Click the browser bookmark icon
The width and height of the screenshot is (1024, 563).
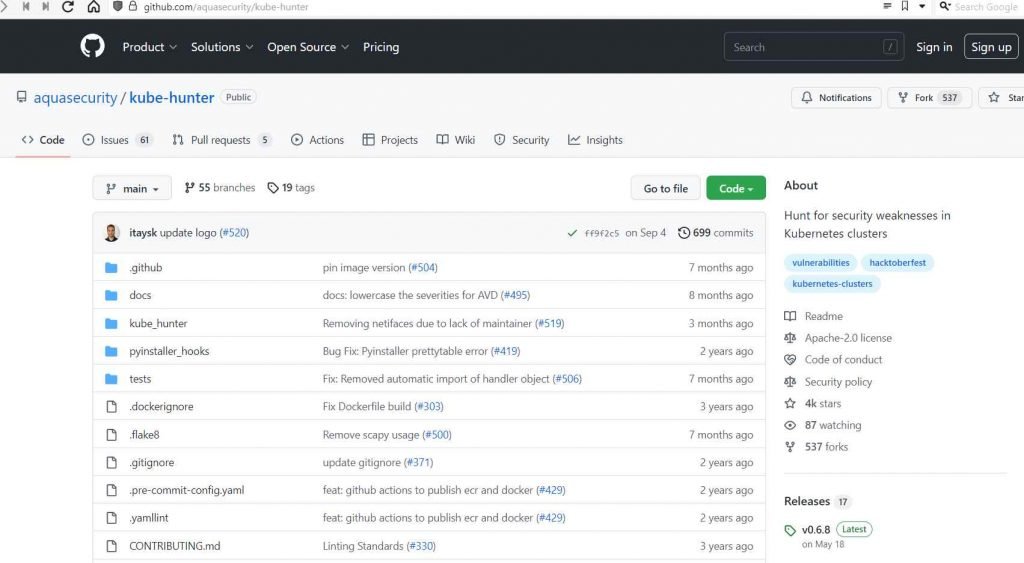pos(904,6)
